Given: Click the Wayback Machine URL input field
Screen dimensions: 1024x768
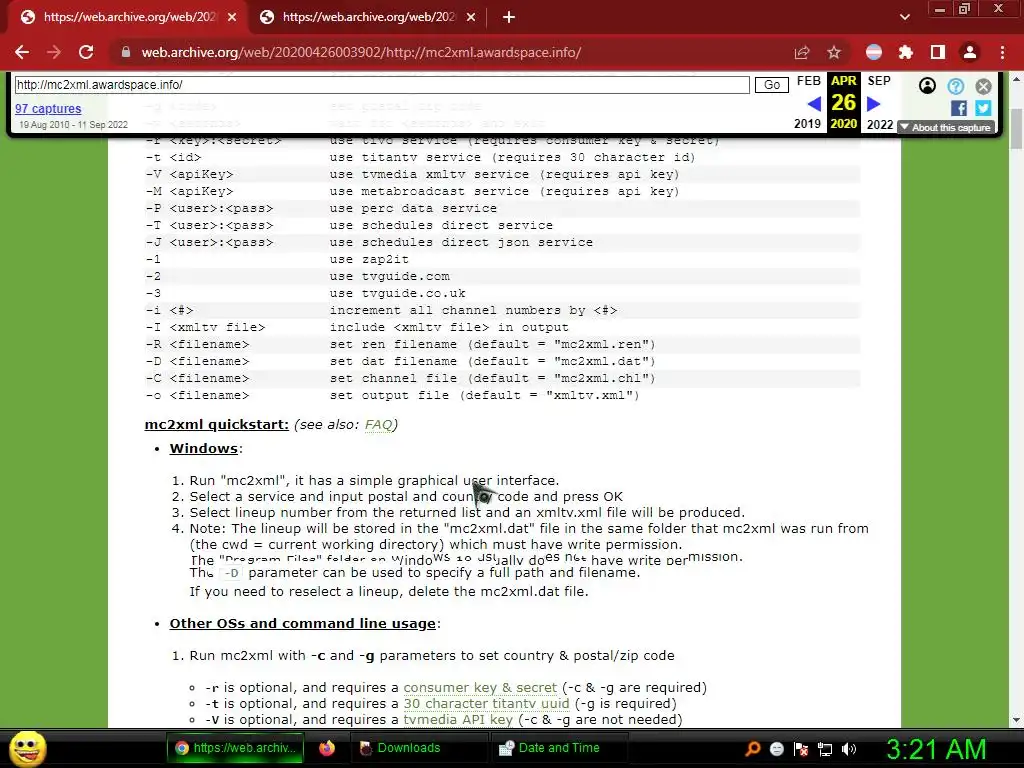Looking at the screenshot, I should point(382,85).
